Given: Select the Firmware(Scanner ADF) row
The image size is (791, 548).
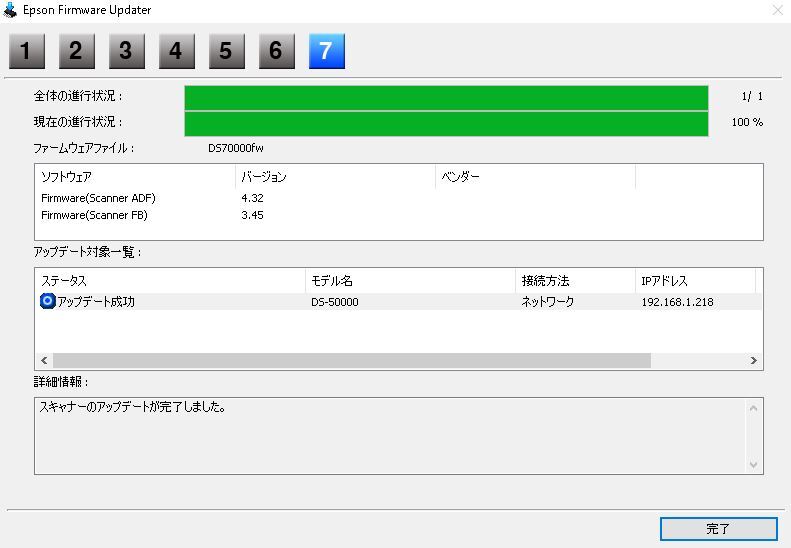Looking at the screenshot, I should (x=399, y=198).
